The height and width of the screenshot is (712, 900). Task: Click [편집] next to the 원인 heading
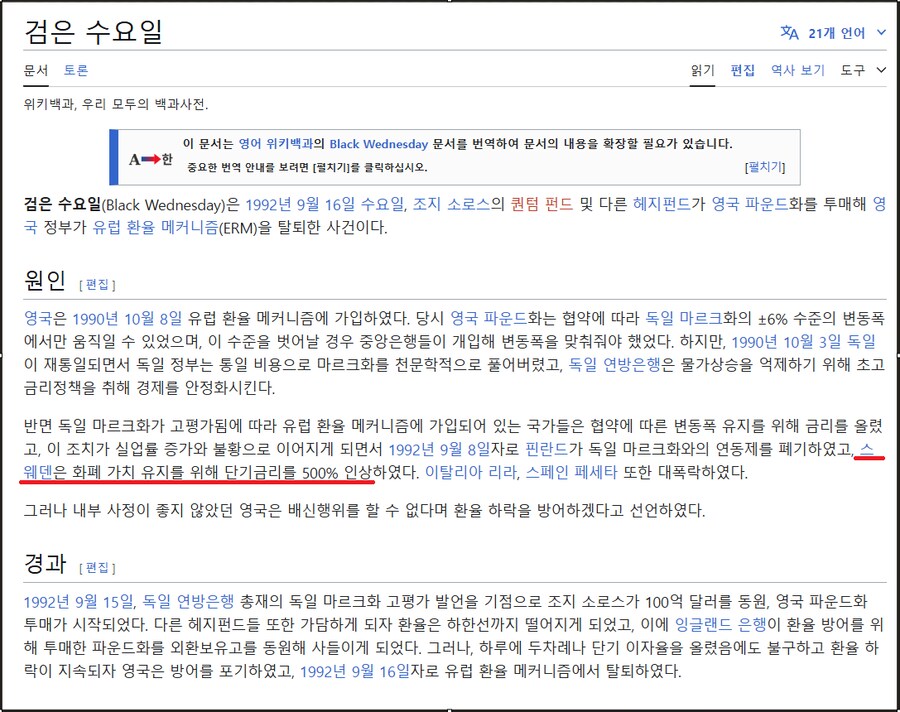96,284
